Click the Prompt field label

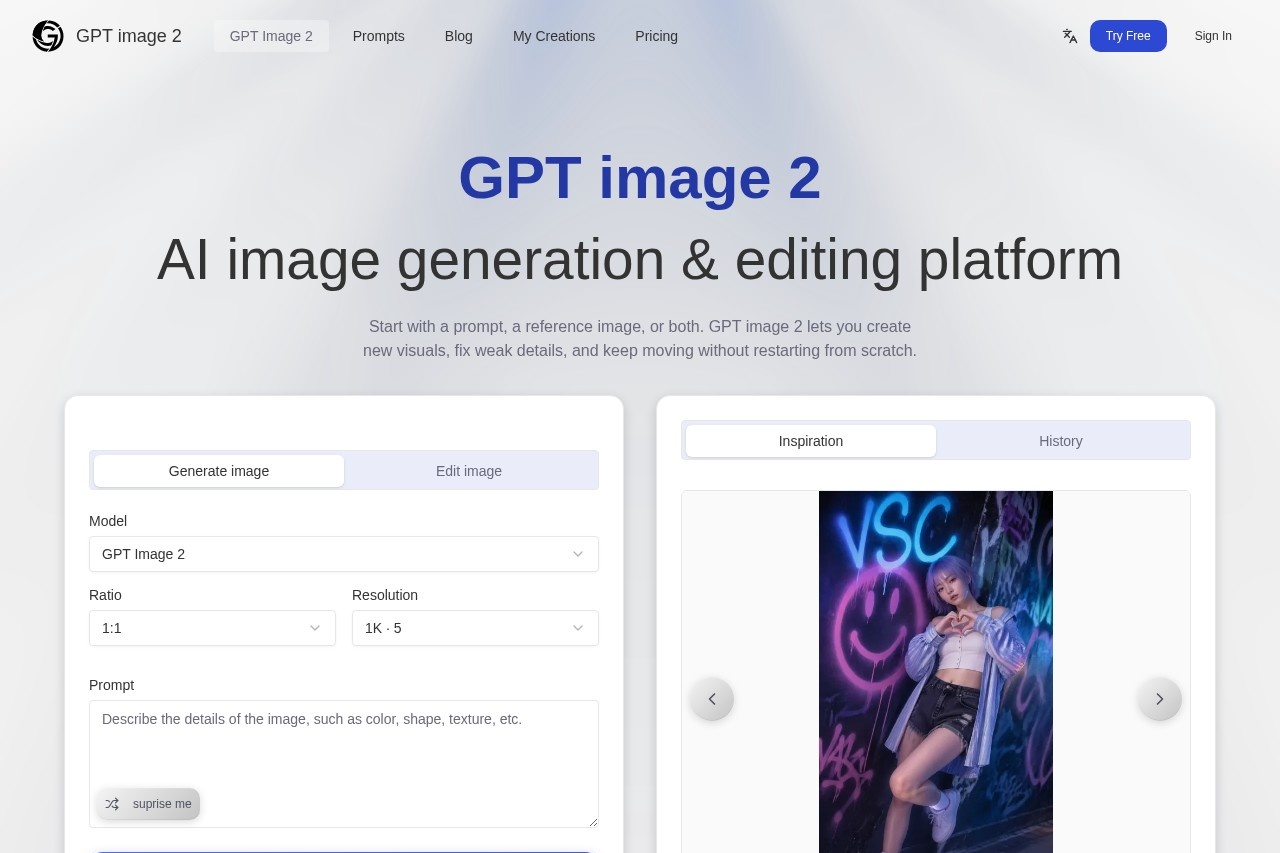tap(111, 685)
